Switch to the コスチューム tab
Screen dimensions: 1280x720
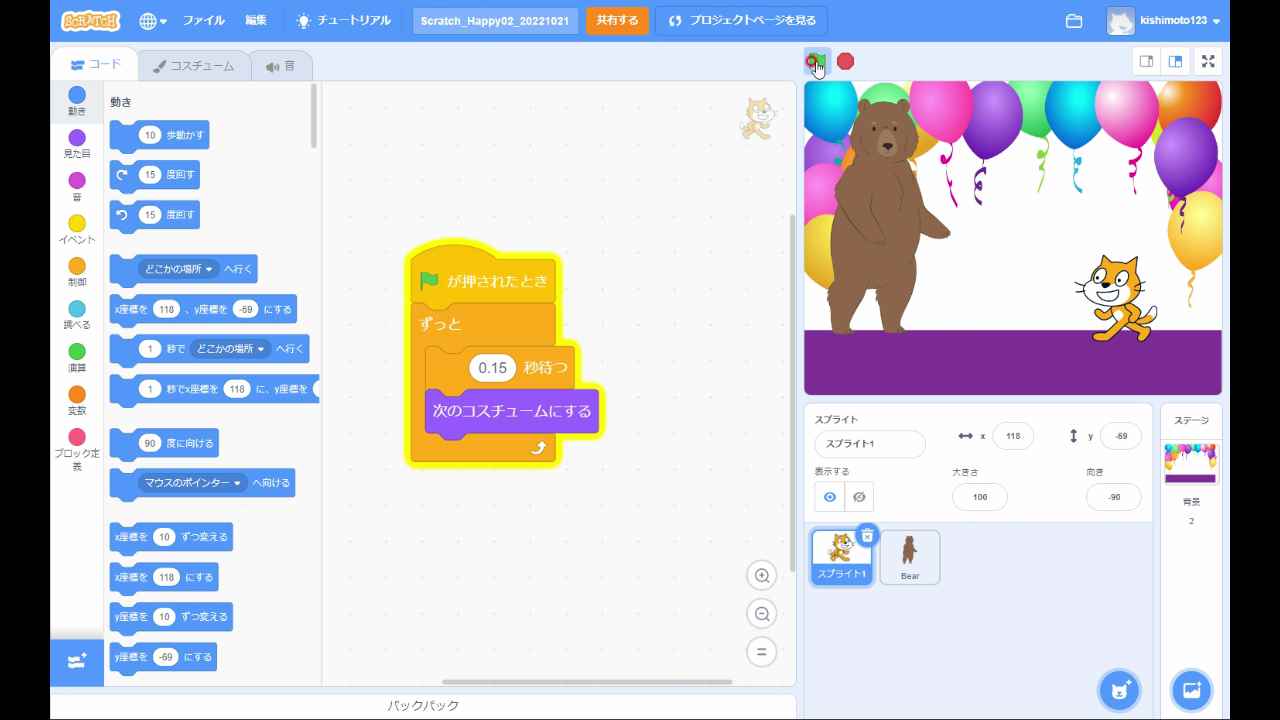click(194, 66)
